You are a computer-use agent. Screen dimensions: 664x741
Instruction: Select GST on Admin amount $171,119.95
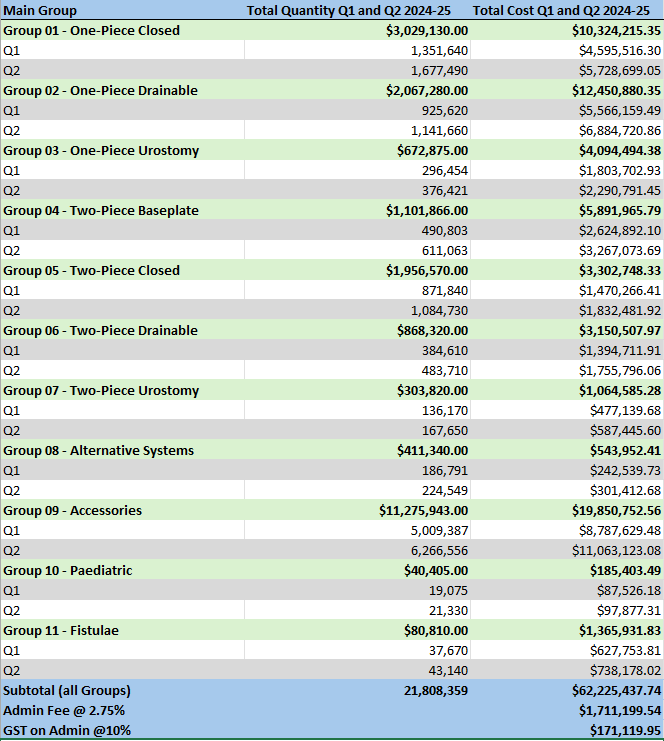click(625, 730)
